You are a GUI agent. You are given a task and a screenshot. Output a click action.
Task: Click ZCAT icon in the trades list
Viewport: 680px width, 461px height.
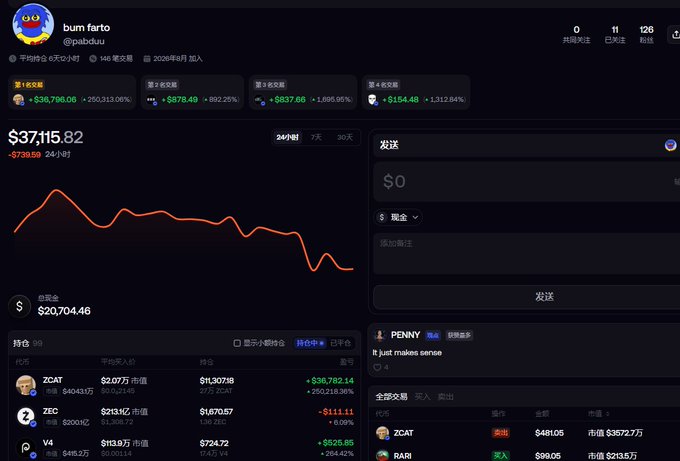pos(382,433)
